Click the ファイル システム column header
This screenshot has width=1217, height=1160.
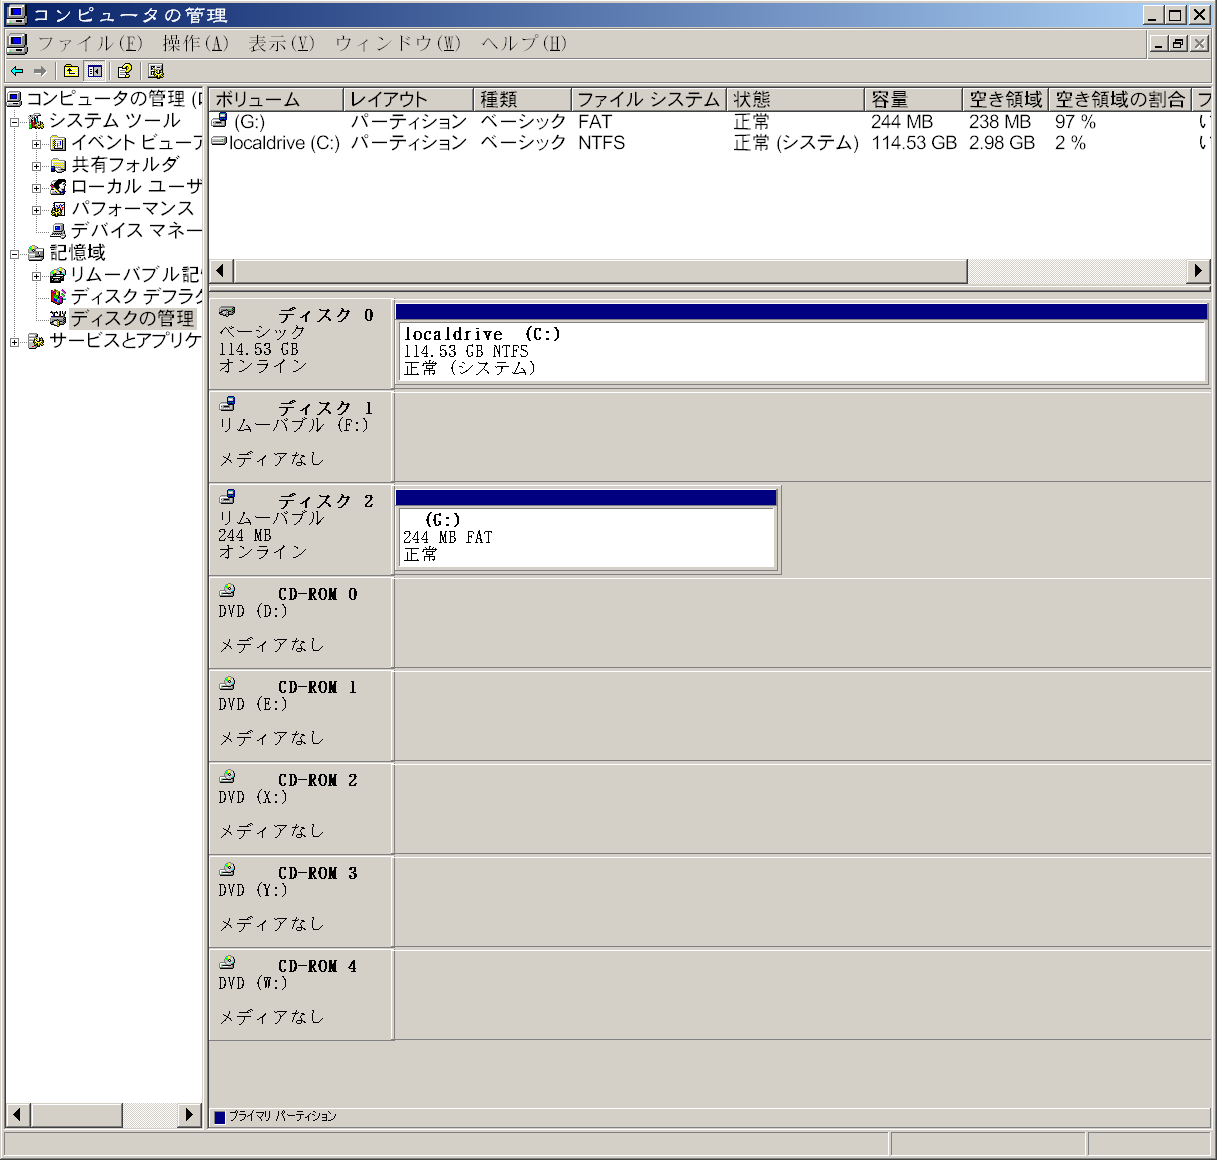coord(648,100)
